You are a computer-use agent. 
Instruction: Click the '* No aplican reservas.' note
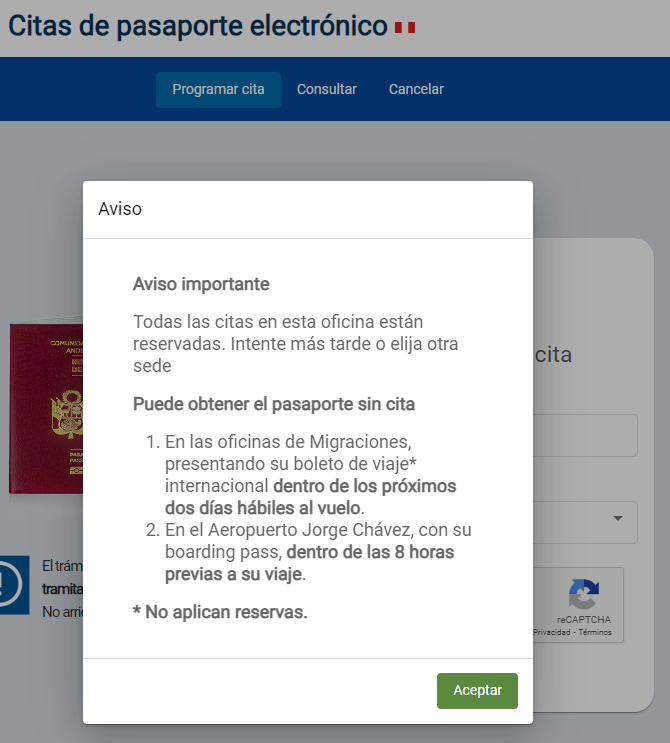click(220, 612)
